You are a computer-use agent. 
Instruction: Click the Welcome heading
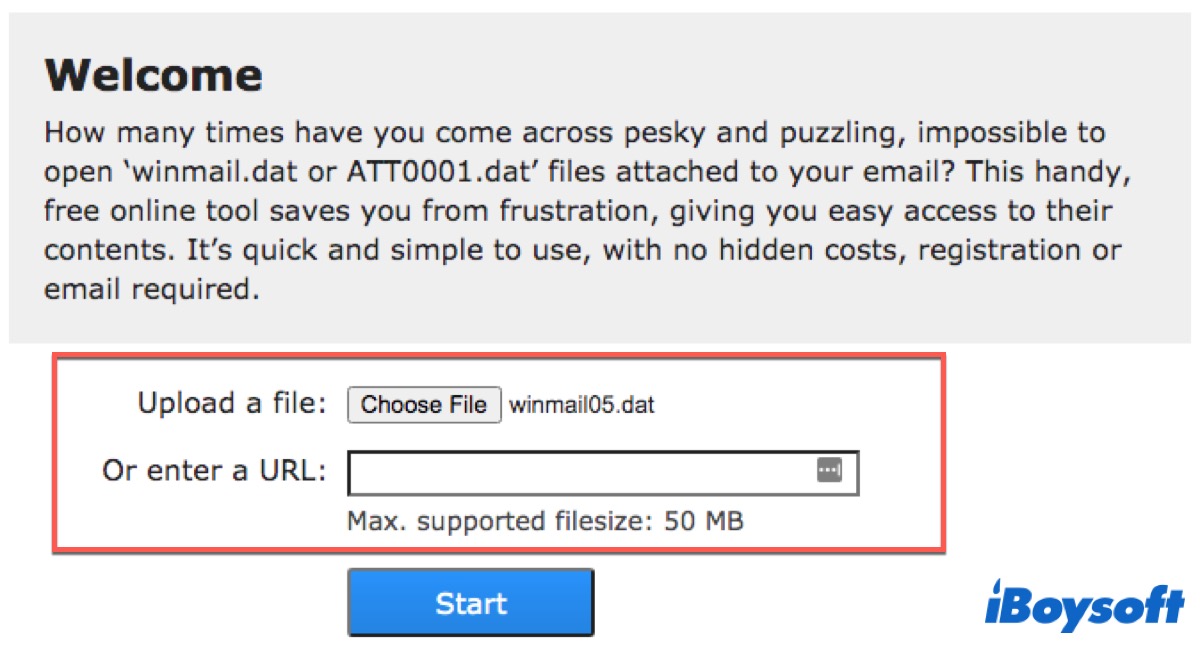pos(154,75)
